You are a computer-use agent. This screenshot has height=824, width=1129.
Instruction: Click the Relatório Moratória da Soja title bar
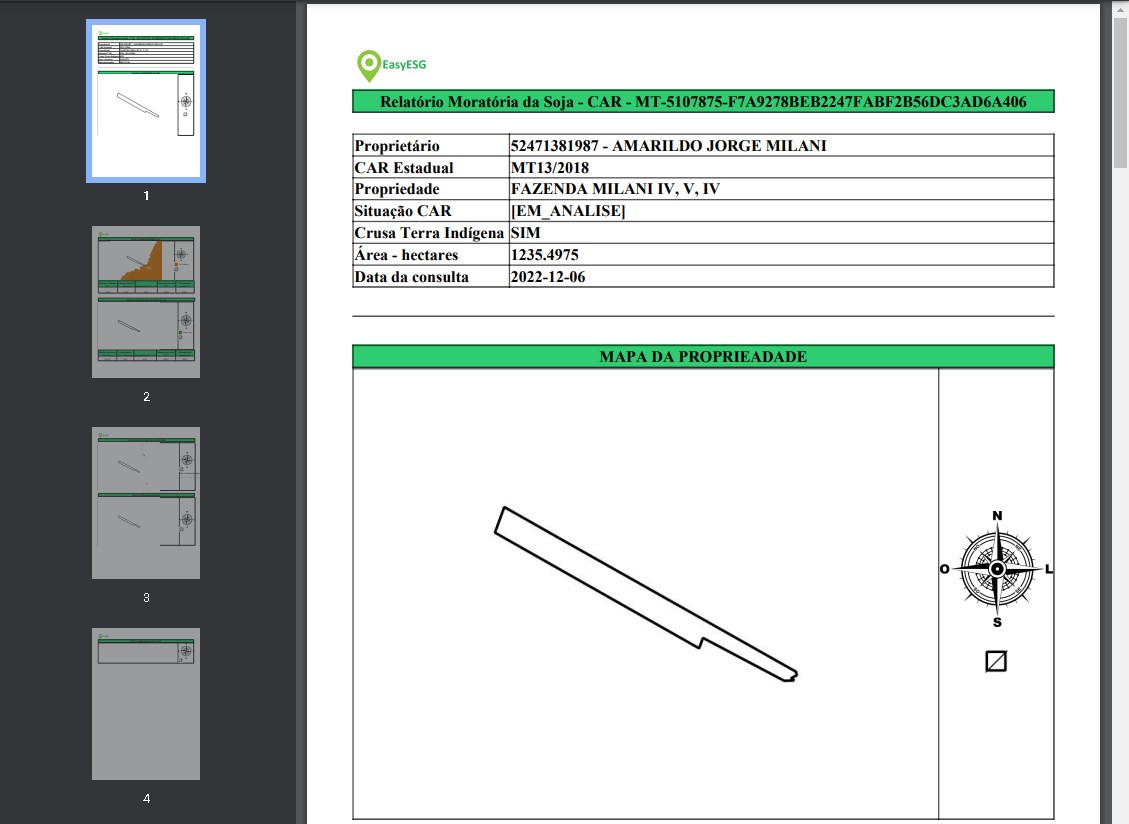pyautogui.click(x=703, y=102)
